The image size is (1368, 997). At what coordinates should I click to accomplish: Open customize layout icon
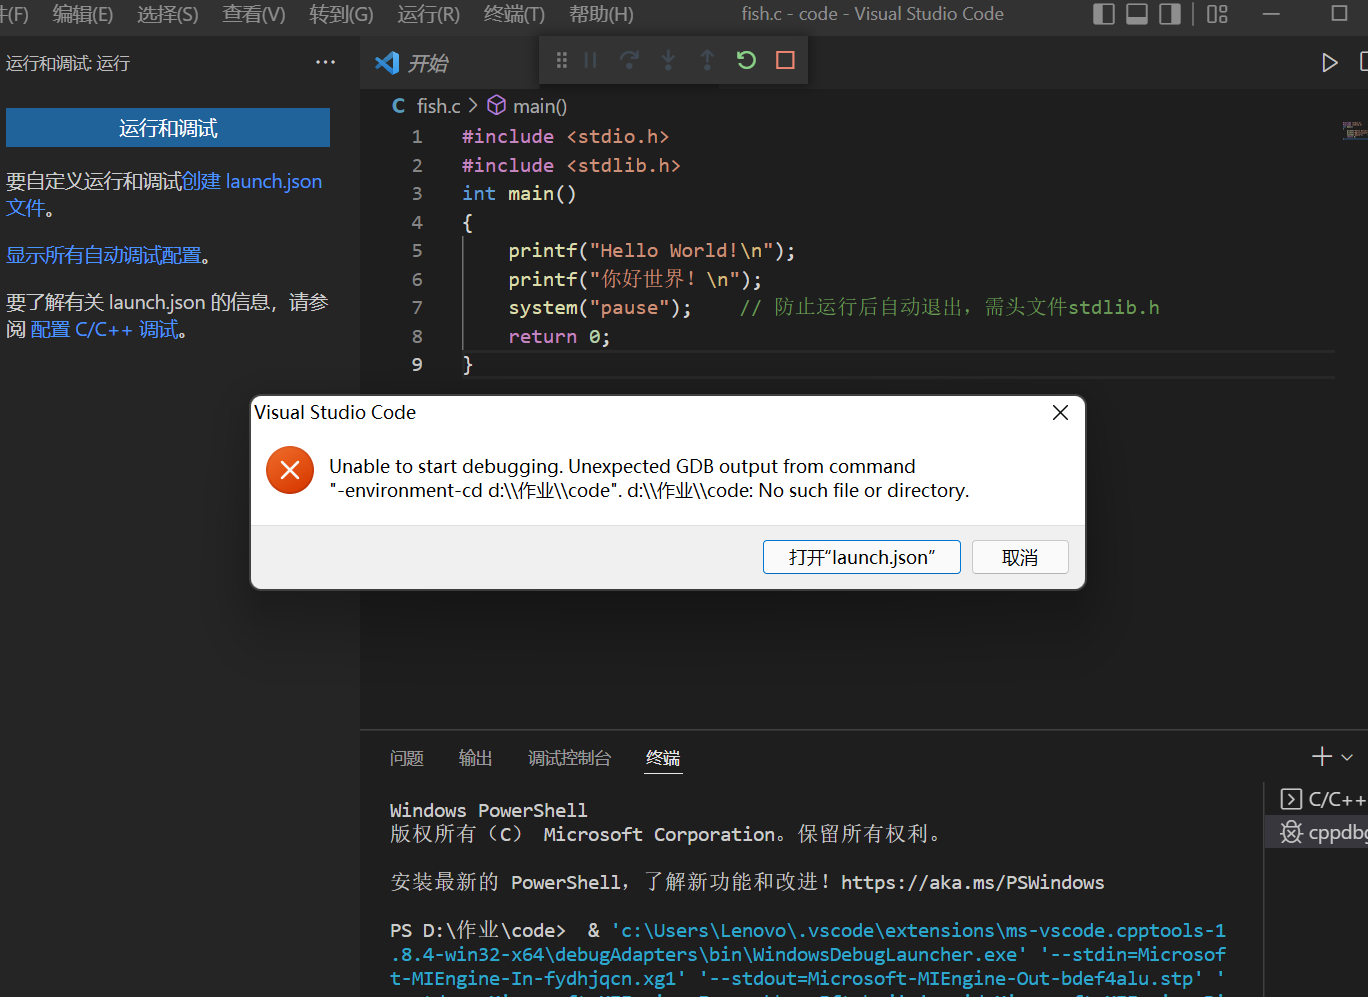1217,14
